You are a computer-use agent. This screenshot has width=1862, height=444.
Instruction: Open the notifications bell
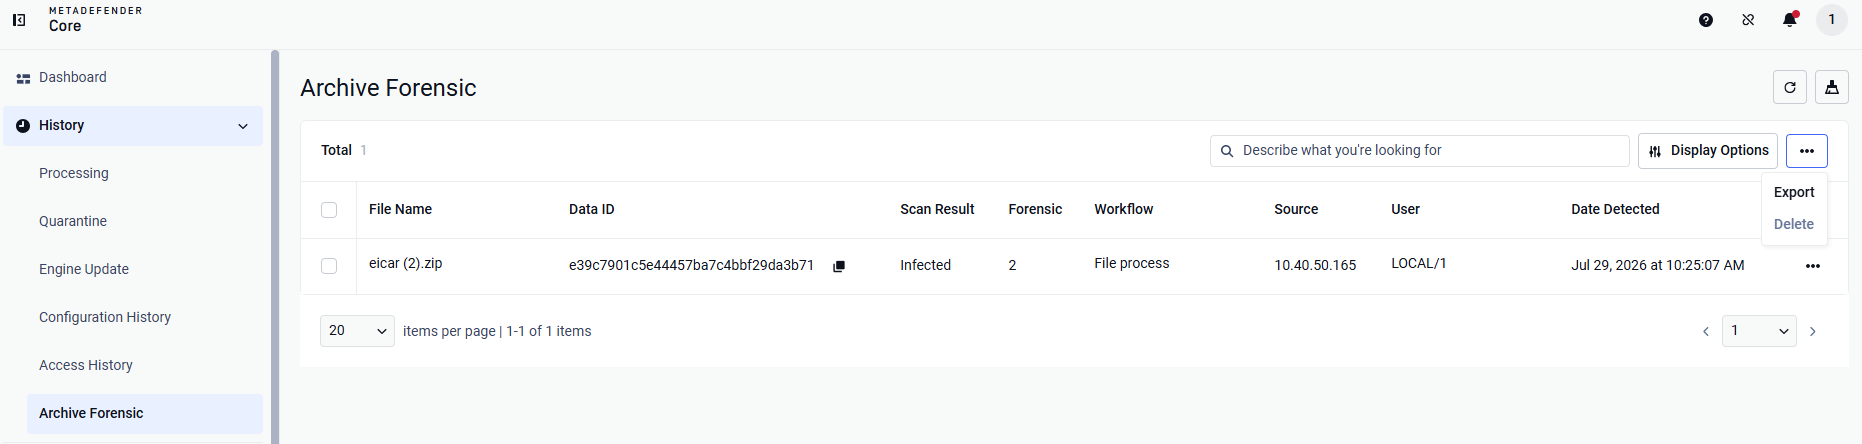pos(1790,20)
